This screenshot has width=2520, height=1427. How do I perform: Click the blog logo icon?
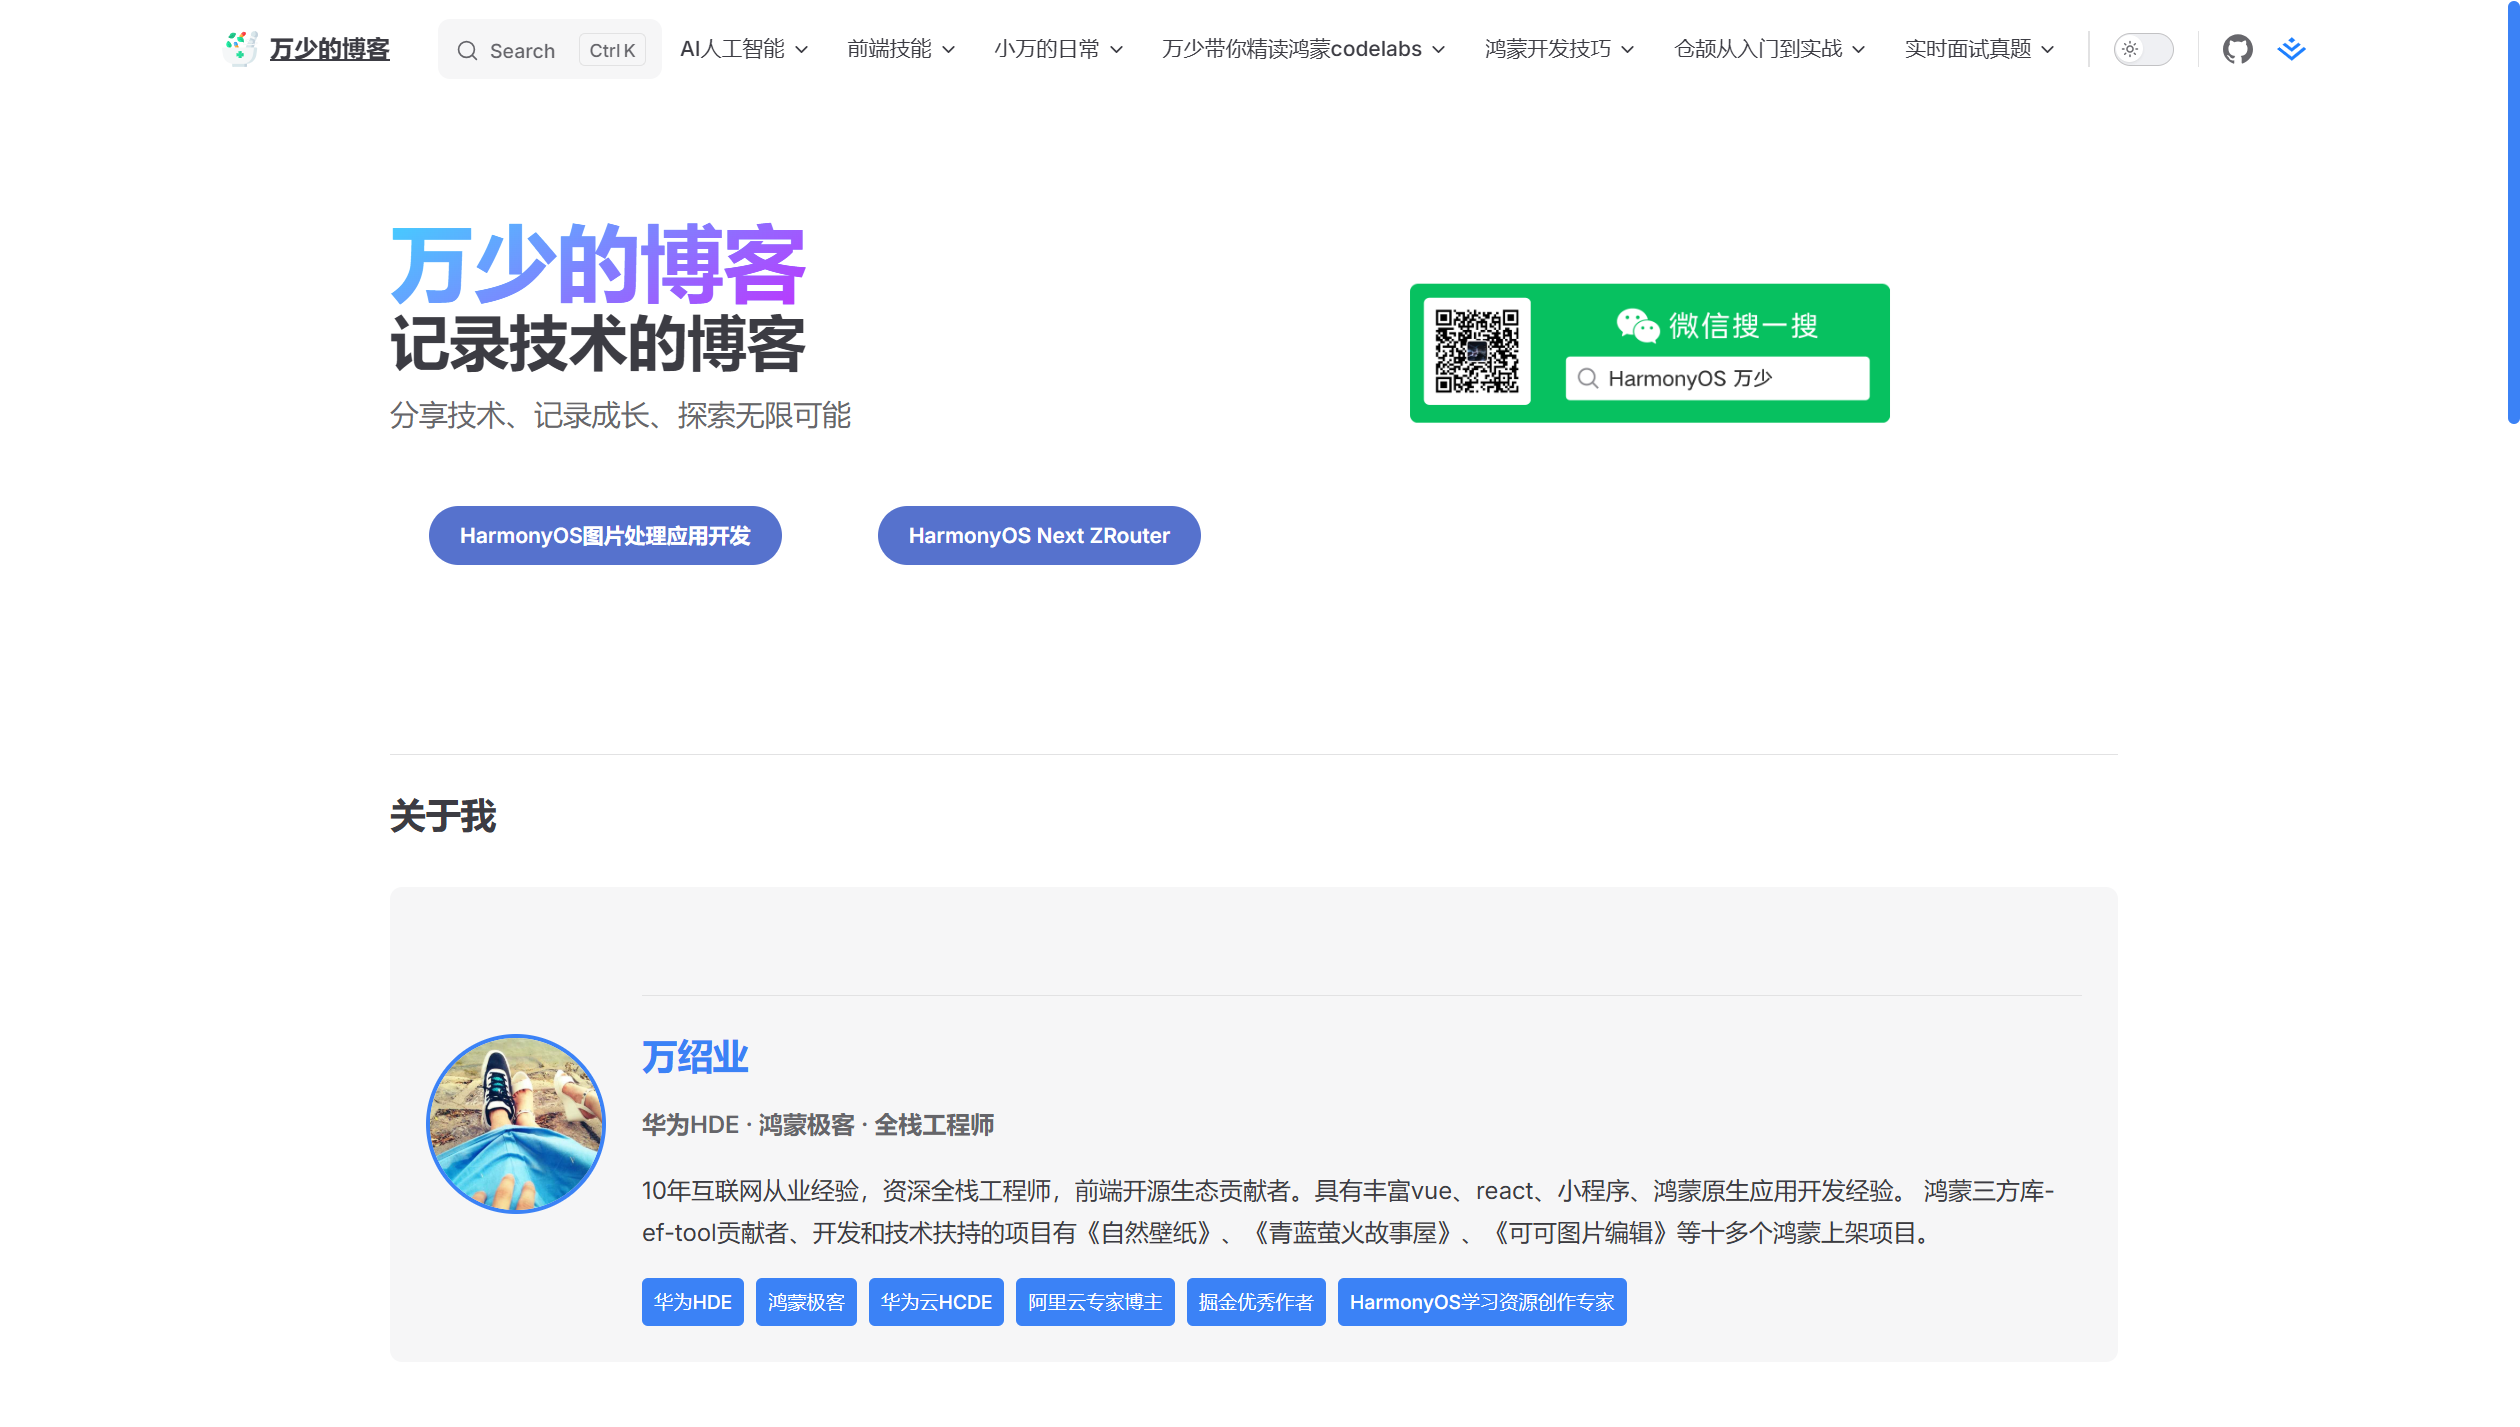point(240,48)
